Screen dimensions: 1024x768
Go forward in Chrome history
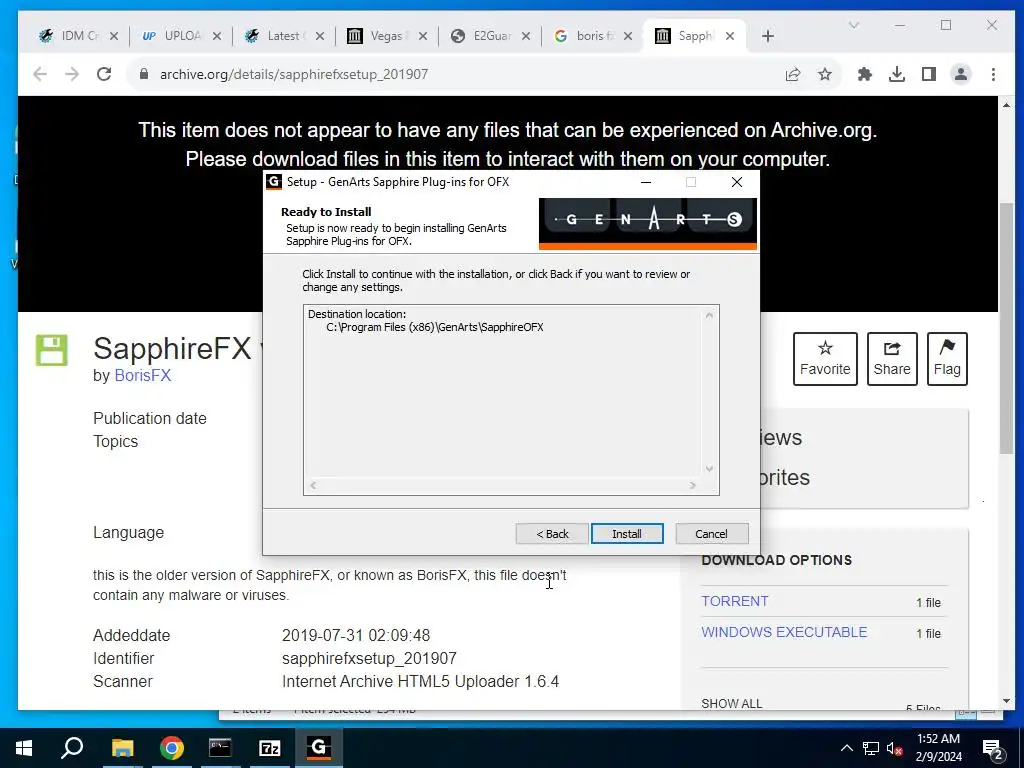click(x=72, y=74)
